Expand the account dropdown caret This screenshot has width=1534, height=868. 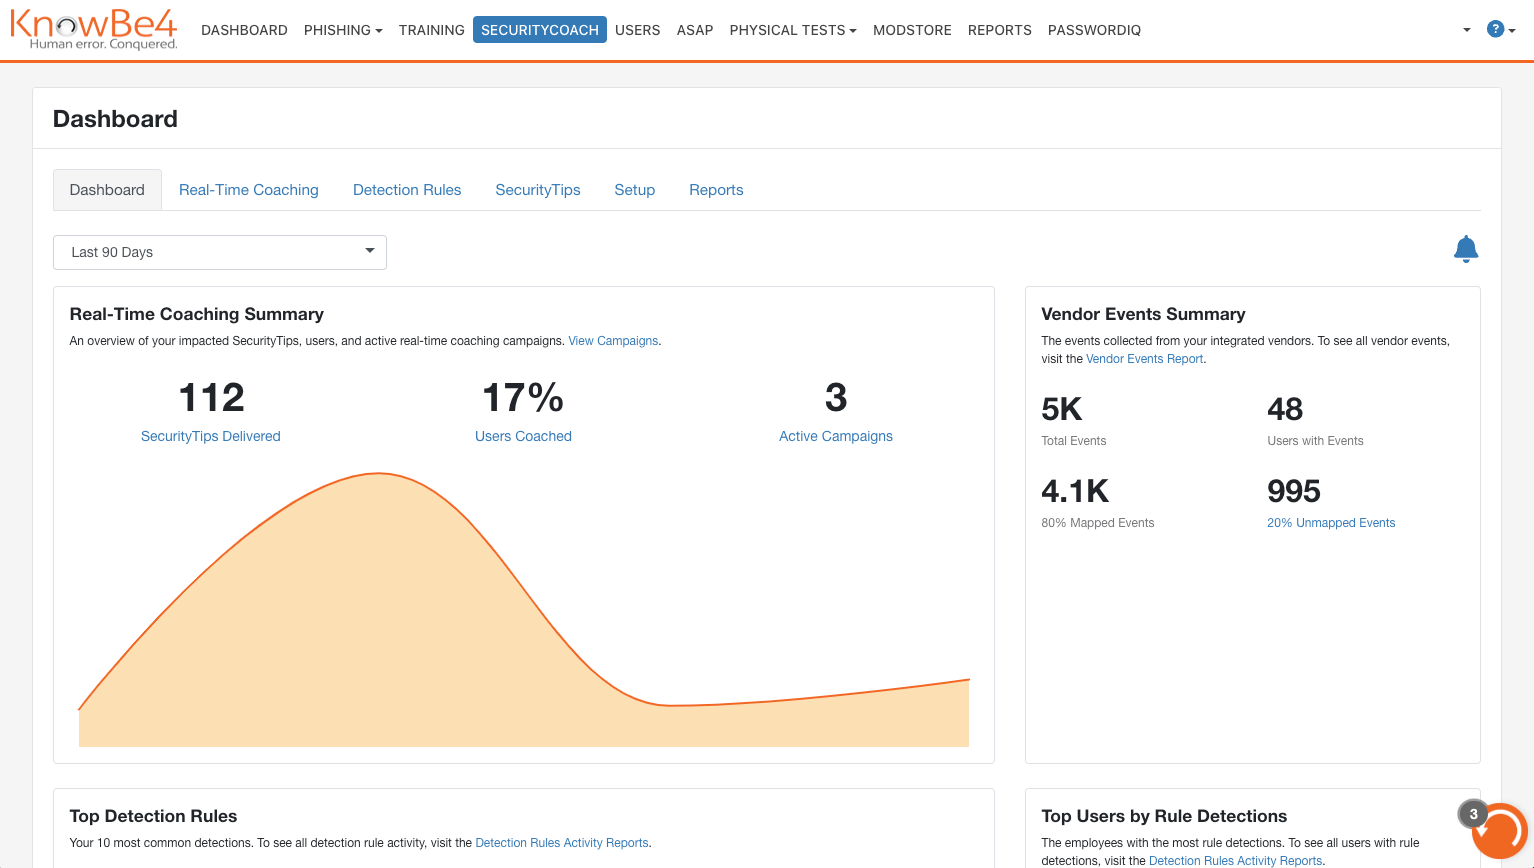(x=1466, y=30)
